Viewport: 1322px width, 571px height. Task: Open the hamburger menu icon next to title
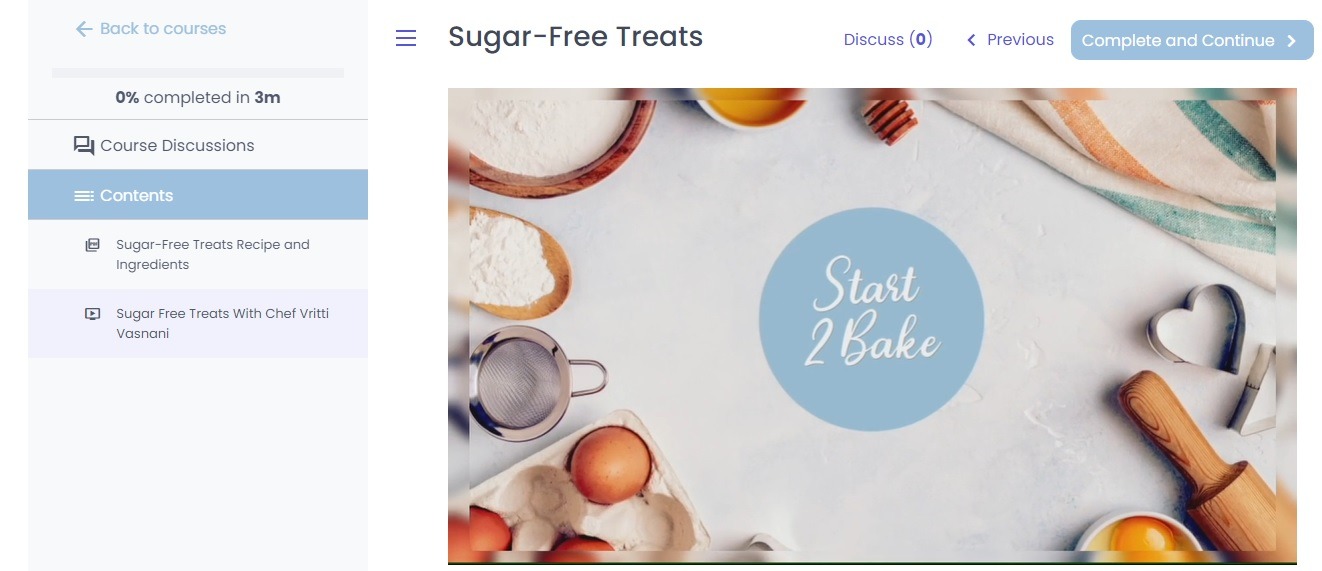406,39
